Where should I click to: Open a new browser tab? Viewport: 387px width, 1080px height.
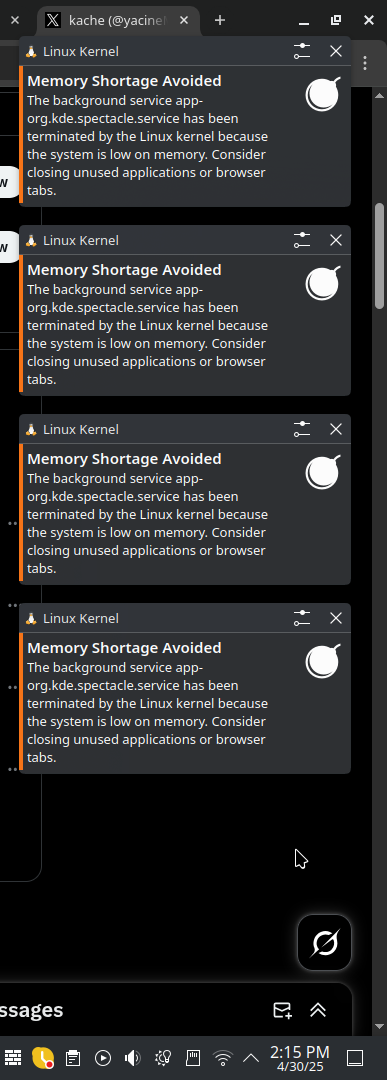220,21
